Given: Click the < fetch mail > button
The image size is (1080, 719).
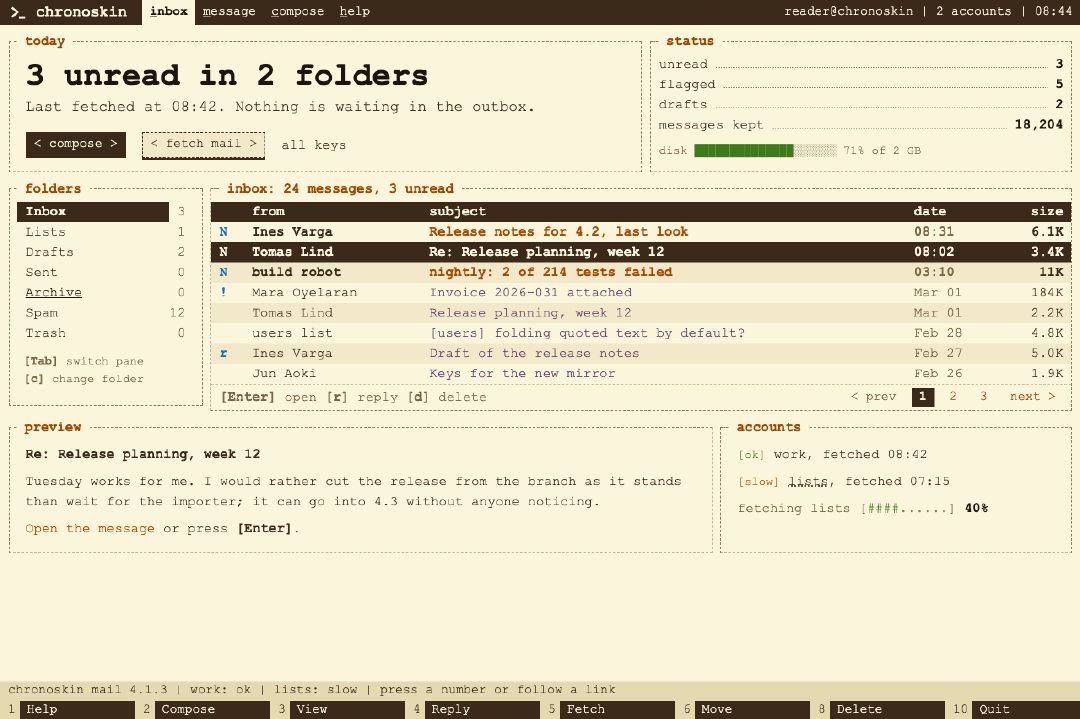Looking at the screenshot, I should (203, 145).
